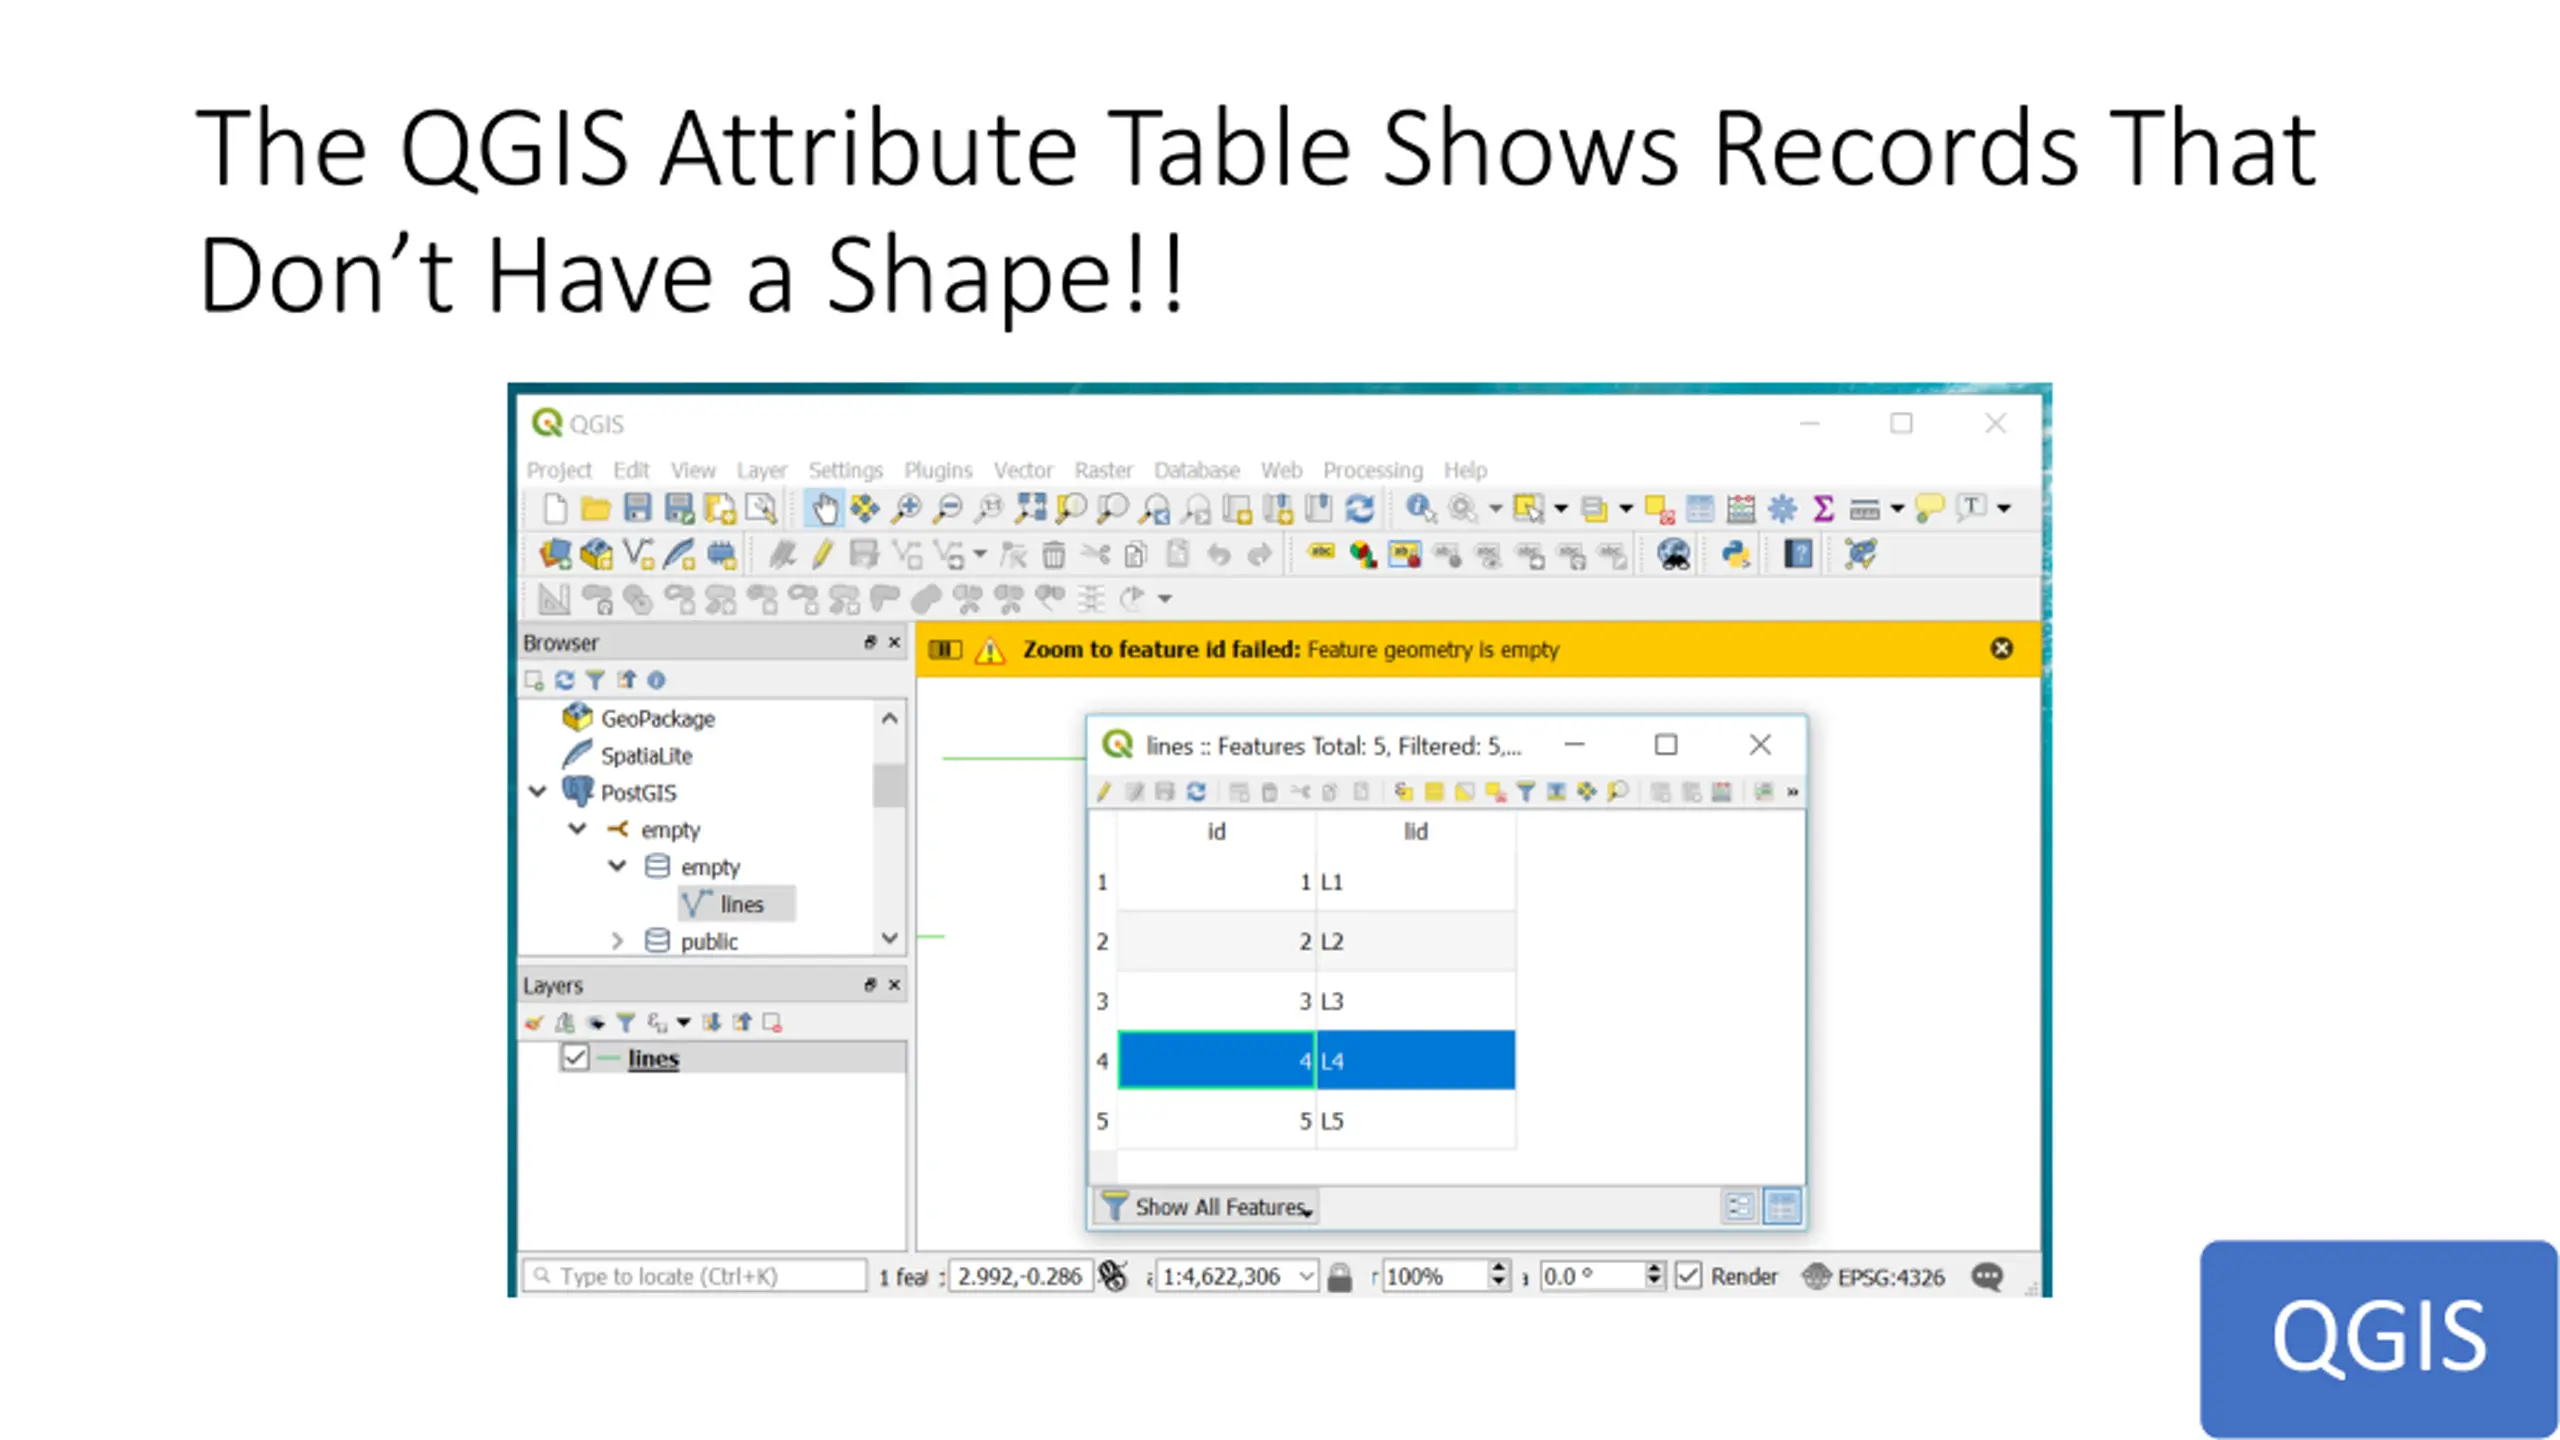Select the Identify Features tool
This screenshot has height=1440, width=2560.
pyautogui.click(x=1420, y=509)
